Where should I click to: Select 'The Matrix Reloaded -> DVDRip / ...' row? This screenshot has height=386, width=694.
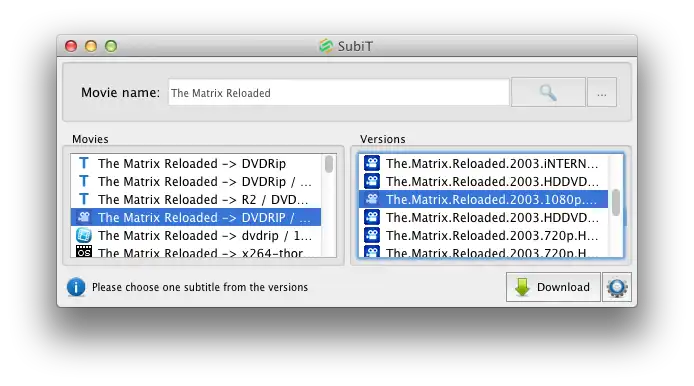pos(196,181)
